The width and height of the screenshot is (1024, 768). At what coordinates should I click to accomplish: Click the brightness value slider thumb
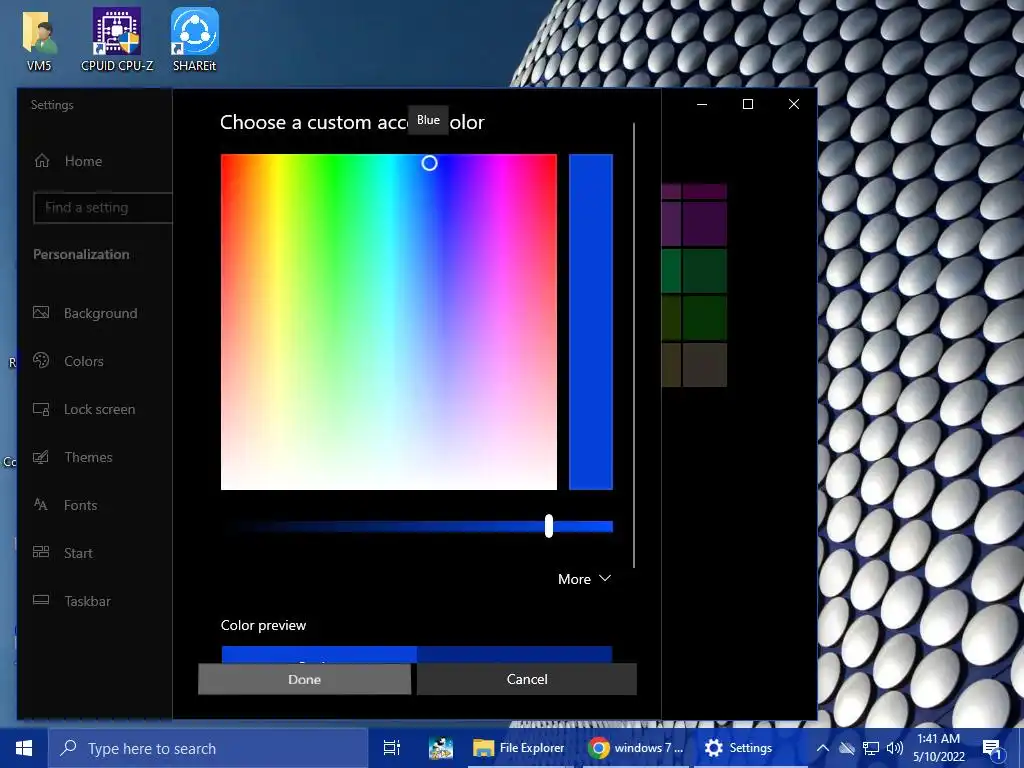pos(549,526)
